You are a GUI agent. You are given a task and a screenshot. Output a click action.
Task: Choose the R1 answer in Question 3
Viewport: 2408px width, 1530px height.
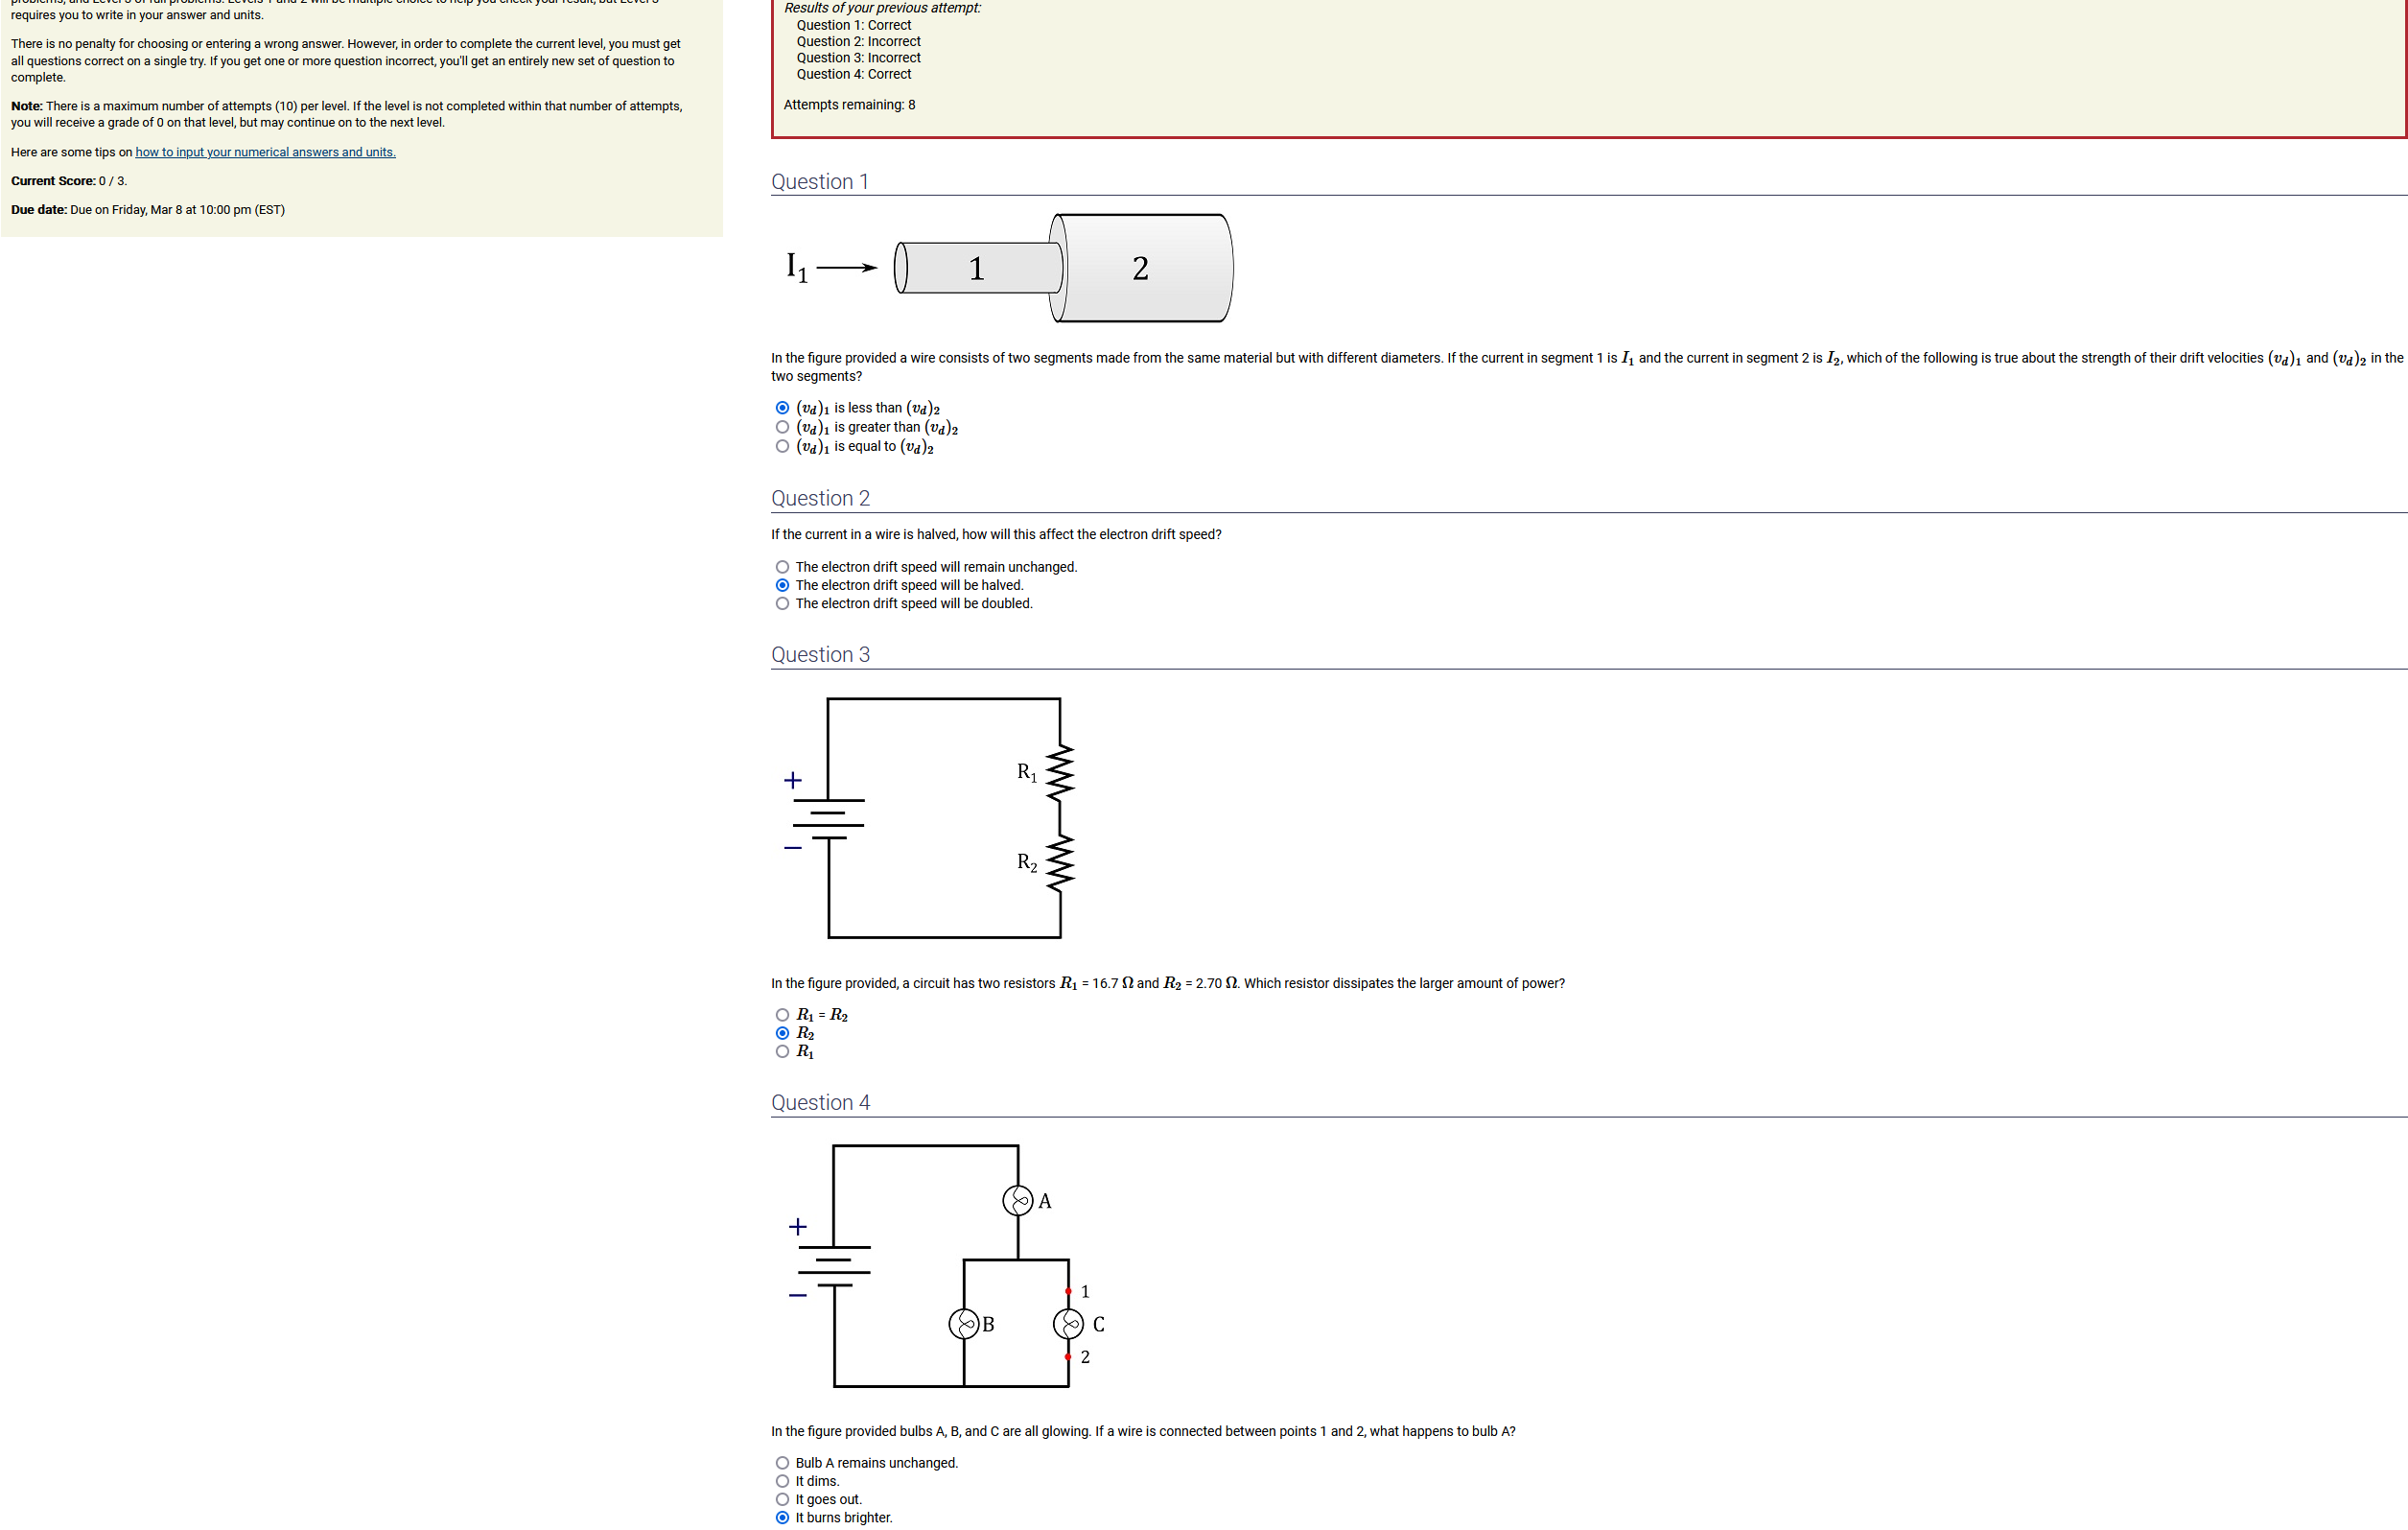click(x=782, y=1051)
